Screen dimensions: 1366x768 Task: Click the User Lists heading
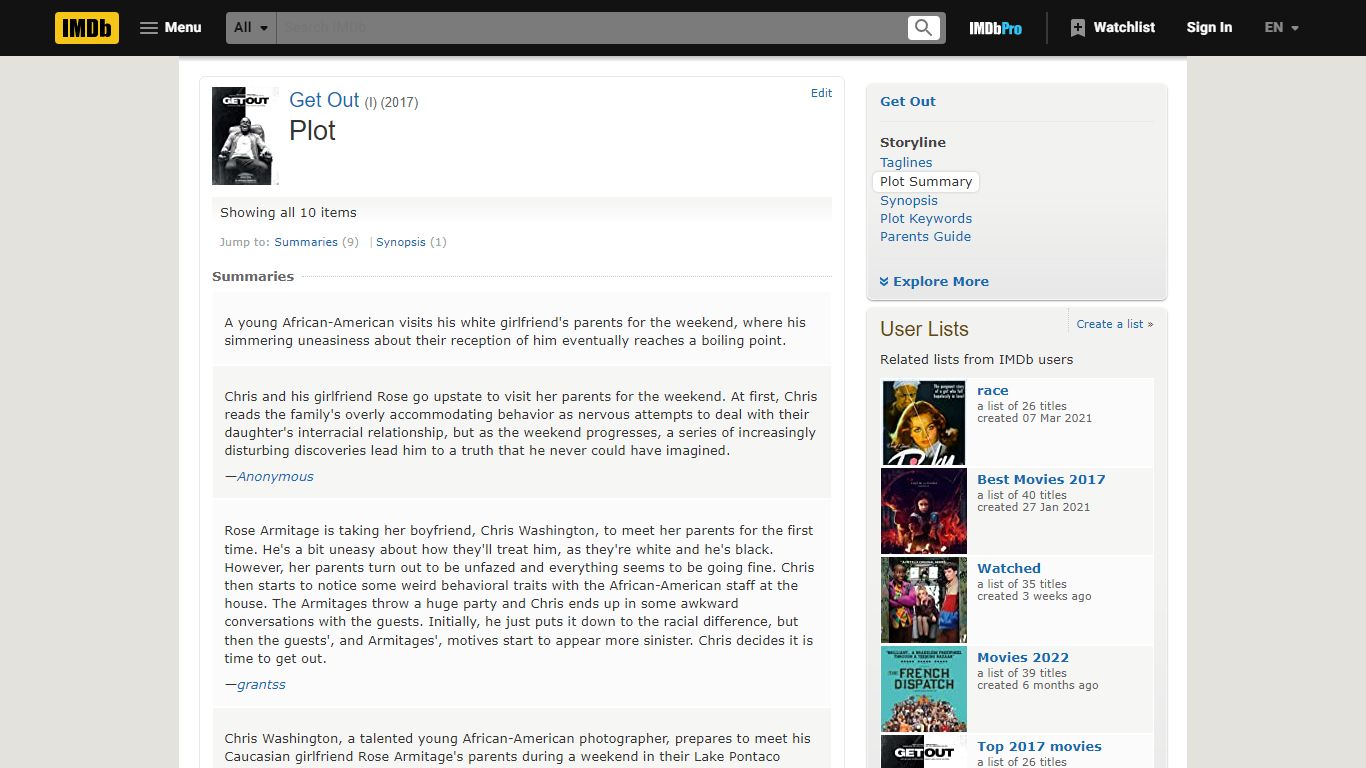tap(924, 329)
